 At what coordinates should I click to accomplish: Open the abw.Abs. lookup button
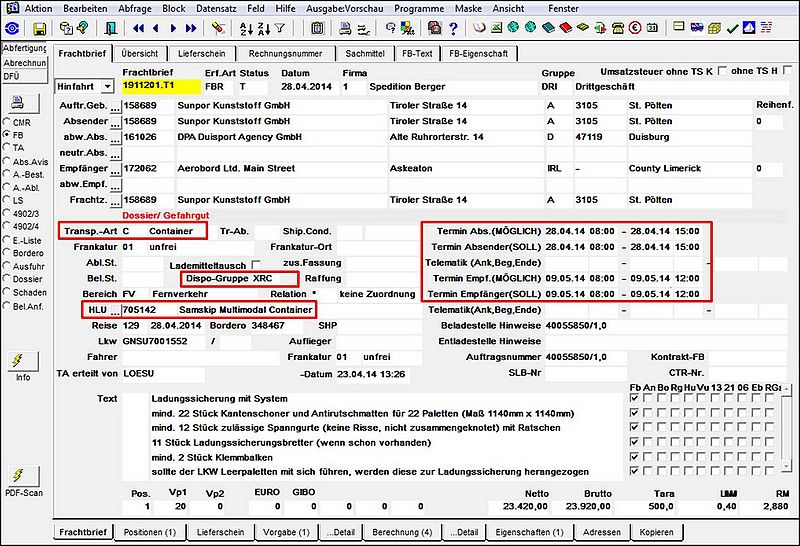point(116,138)
